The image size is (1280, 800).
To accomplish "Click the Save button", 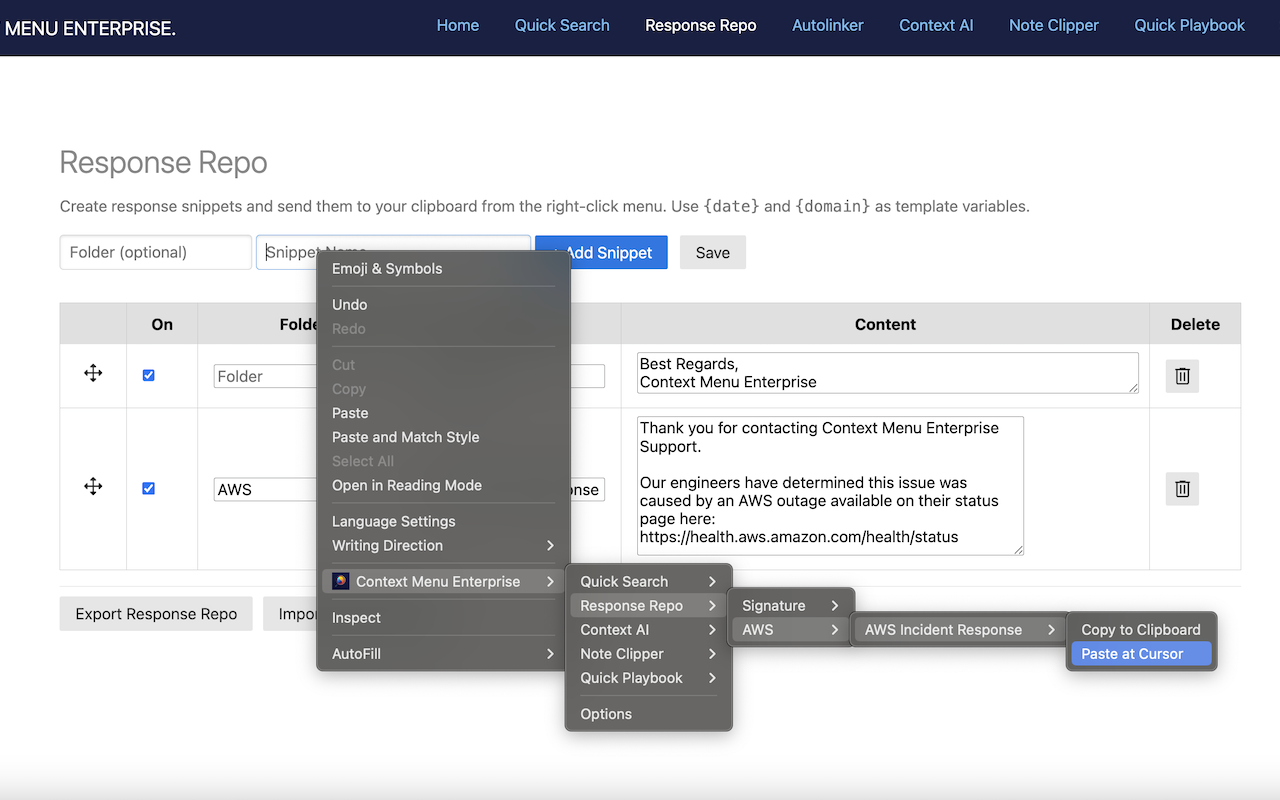I will click(713, 252).
